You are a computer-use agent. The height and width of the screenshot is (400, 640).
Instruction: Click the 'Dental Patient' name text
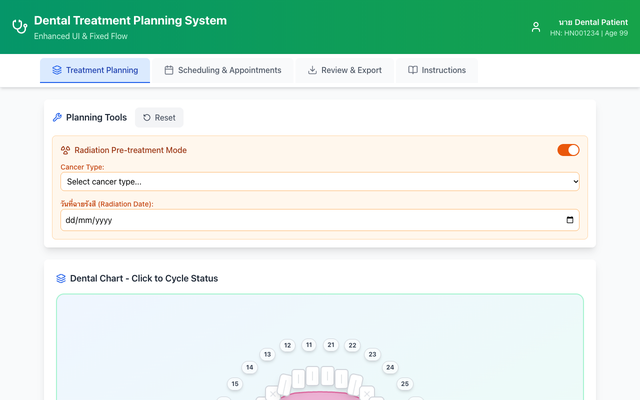601,22
